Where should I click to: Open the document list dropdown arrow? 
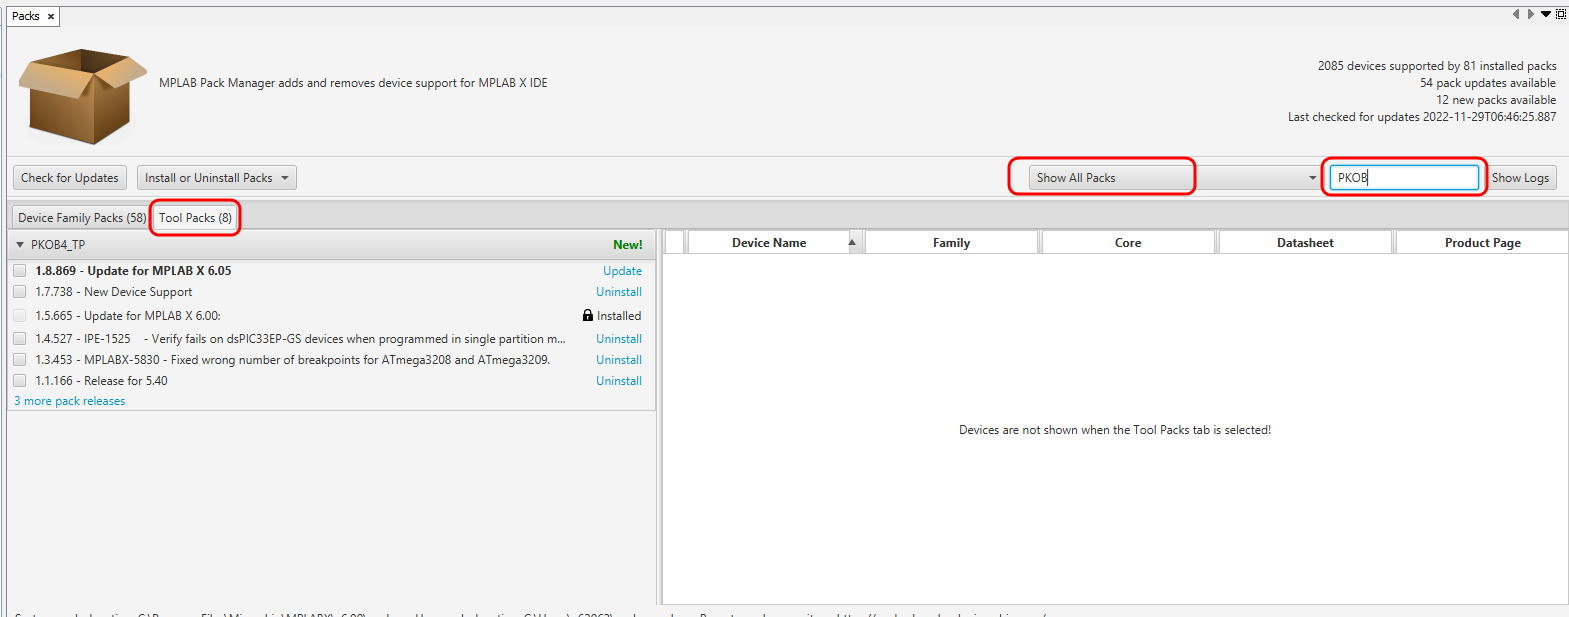[x=1546, y=14]
